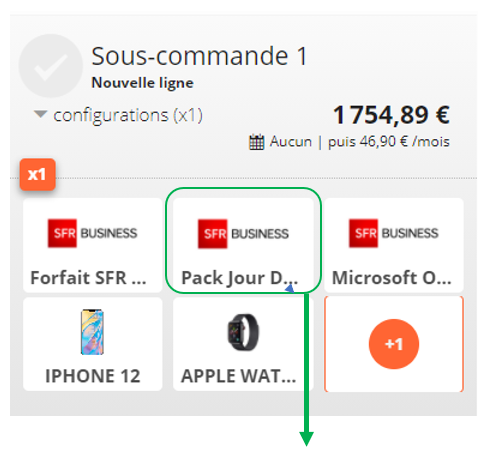This screenshot has width=488, height=458.
Task: Collapse the configurations triangle arrow
Action: 41,114
